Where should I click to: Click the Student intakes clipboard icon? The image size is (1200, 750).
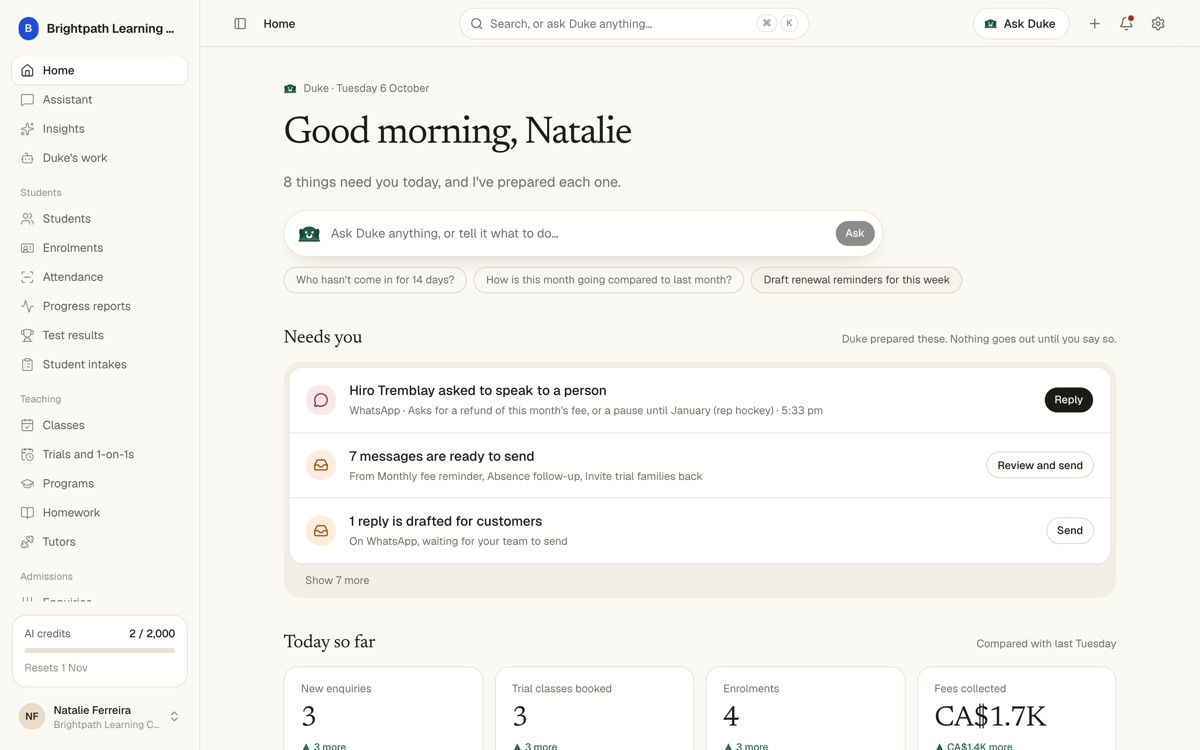point(27,364)
